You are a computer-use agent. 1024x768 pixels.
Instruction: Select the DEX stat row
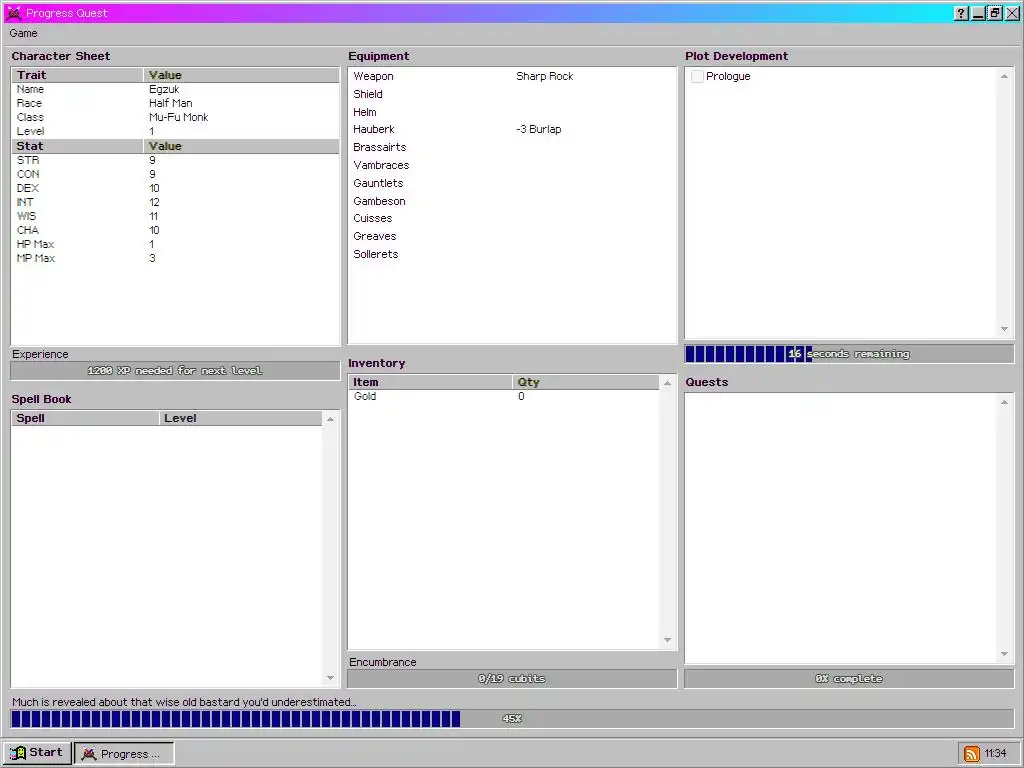pos(176,188)
